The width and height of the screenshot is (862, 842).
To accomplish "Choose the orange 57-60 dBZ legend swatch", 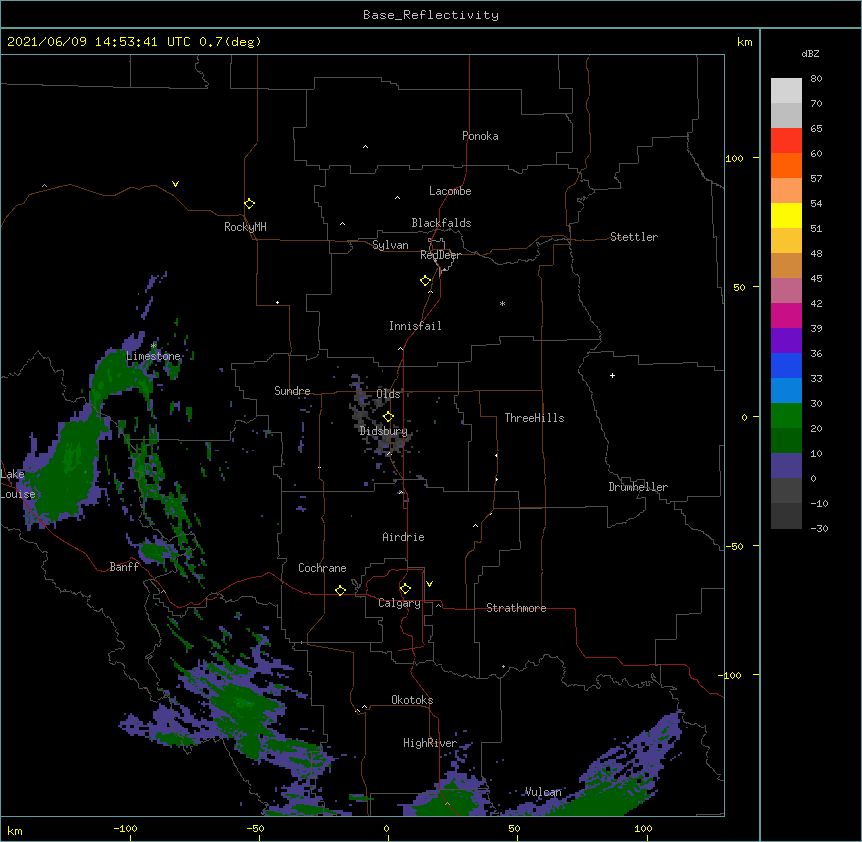I will (786, 165).
